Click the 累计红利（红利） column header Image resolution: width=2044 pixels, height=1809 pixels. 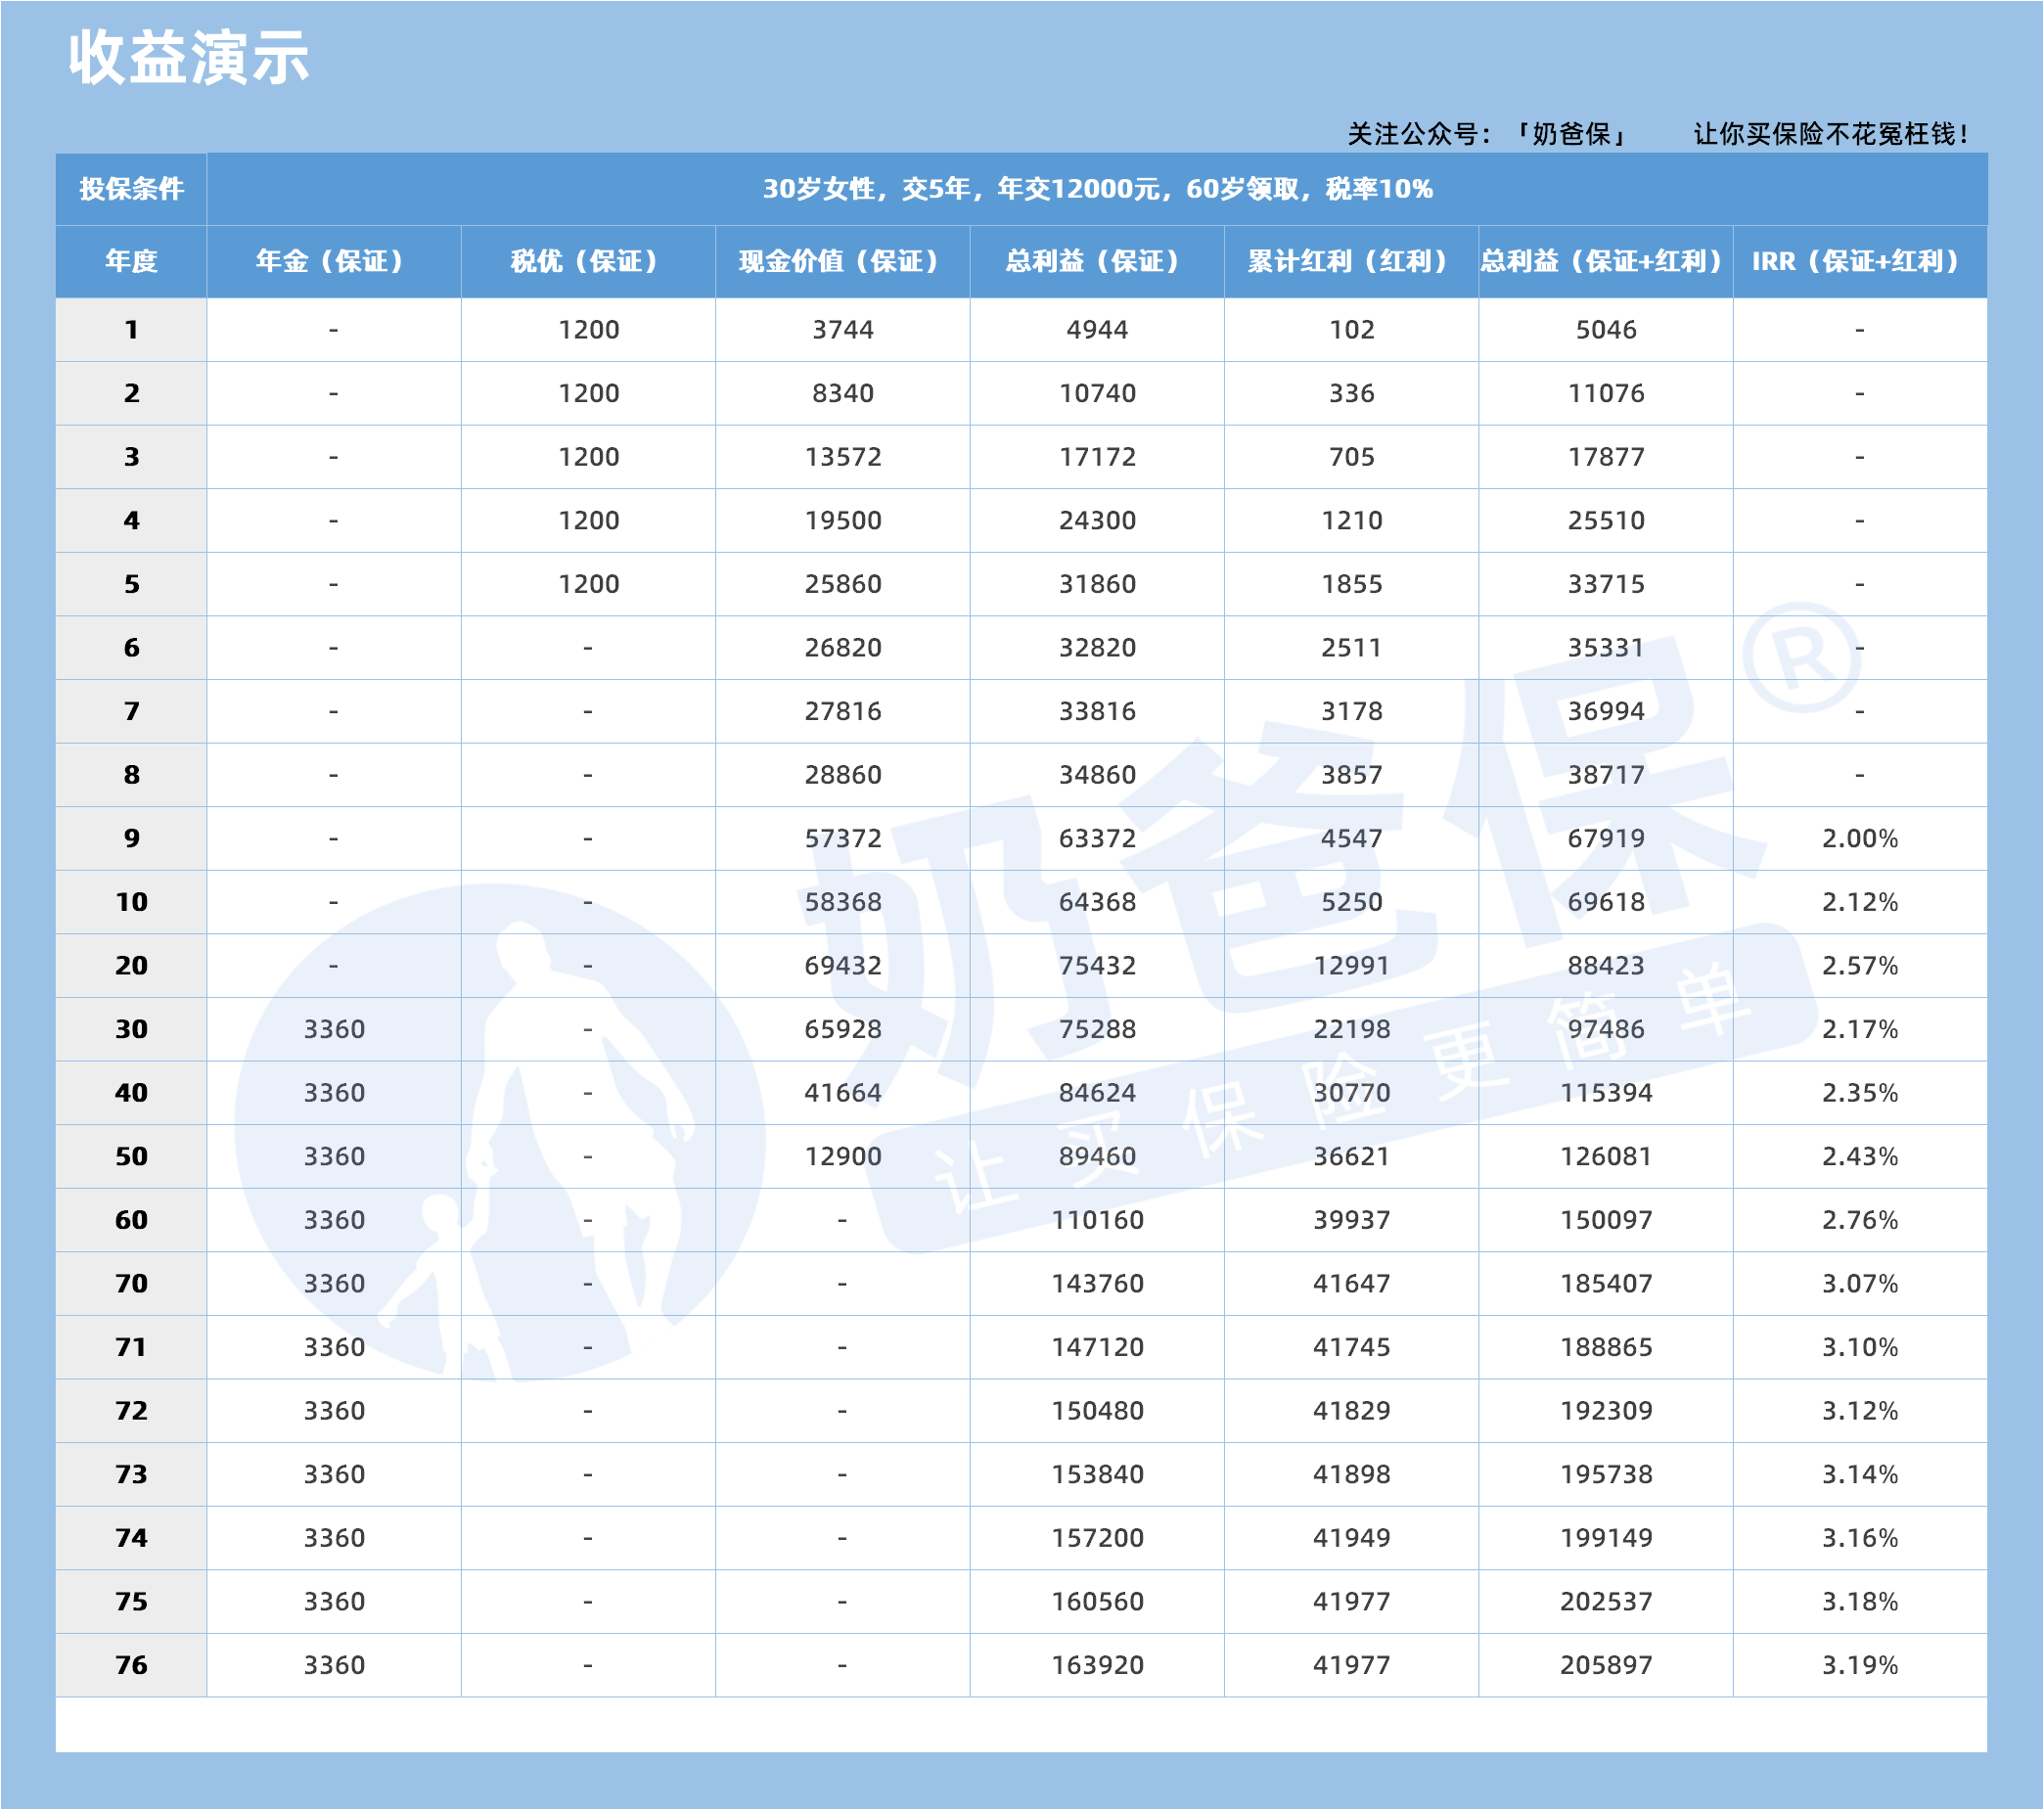point(1351,261)
